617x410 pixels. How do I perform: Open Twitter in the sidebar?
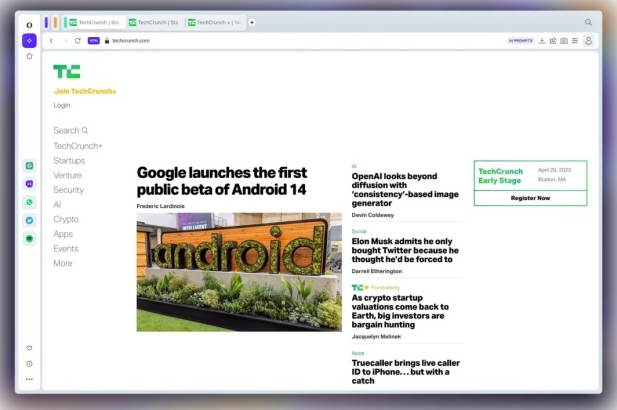pyautogui.click(x=30, y=220)
